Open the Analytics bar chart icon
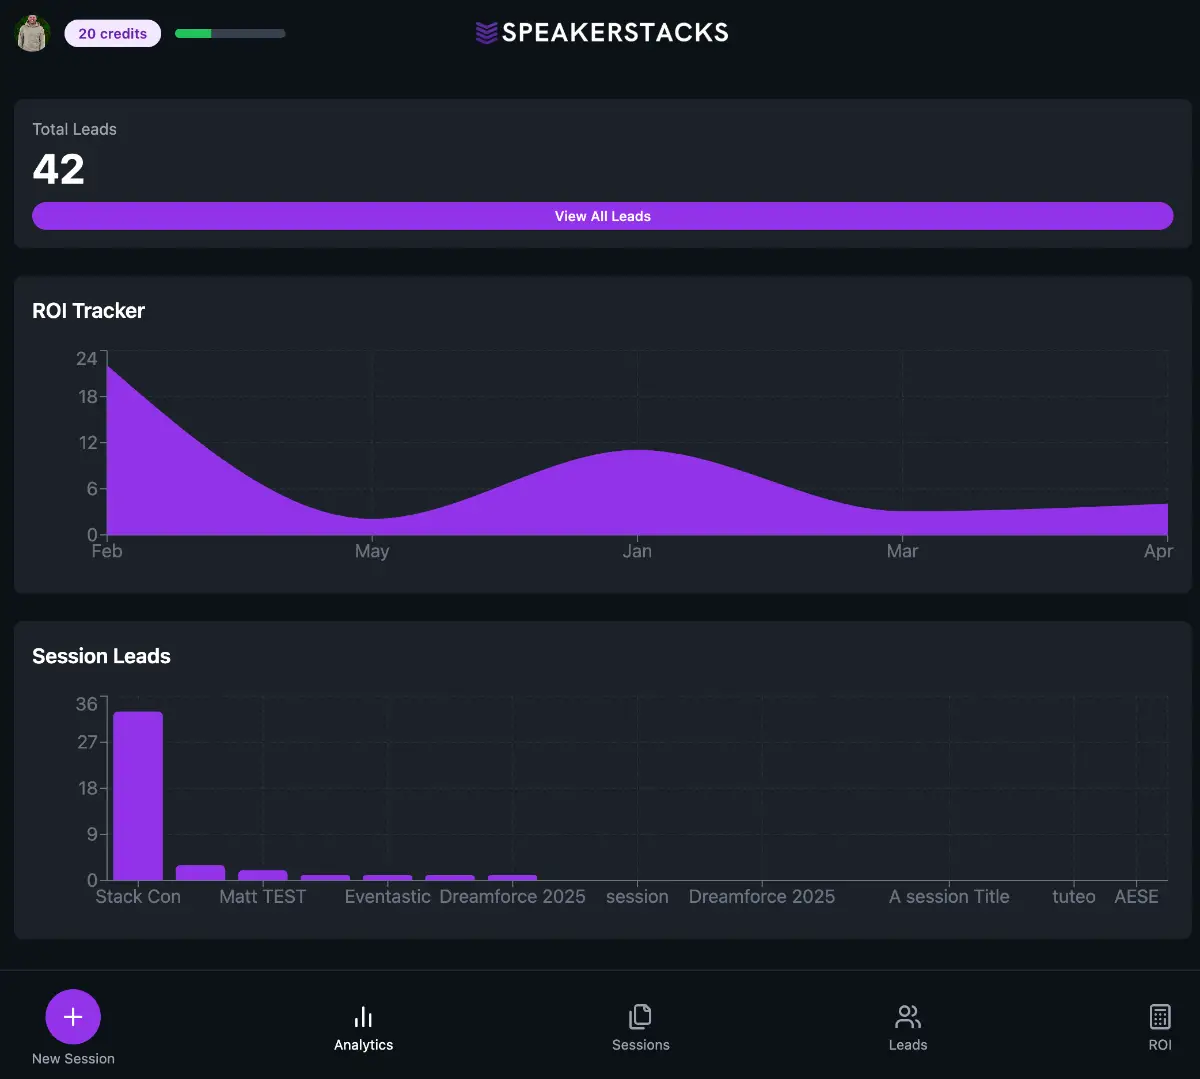 click(x=363, y=1017)
